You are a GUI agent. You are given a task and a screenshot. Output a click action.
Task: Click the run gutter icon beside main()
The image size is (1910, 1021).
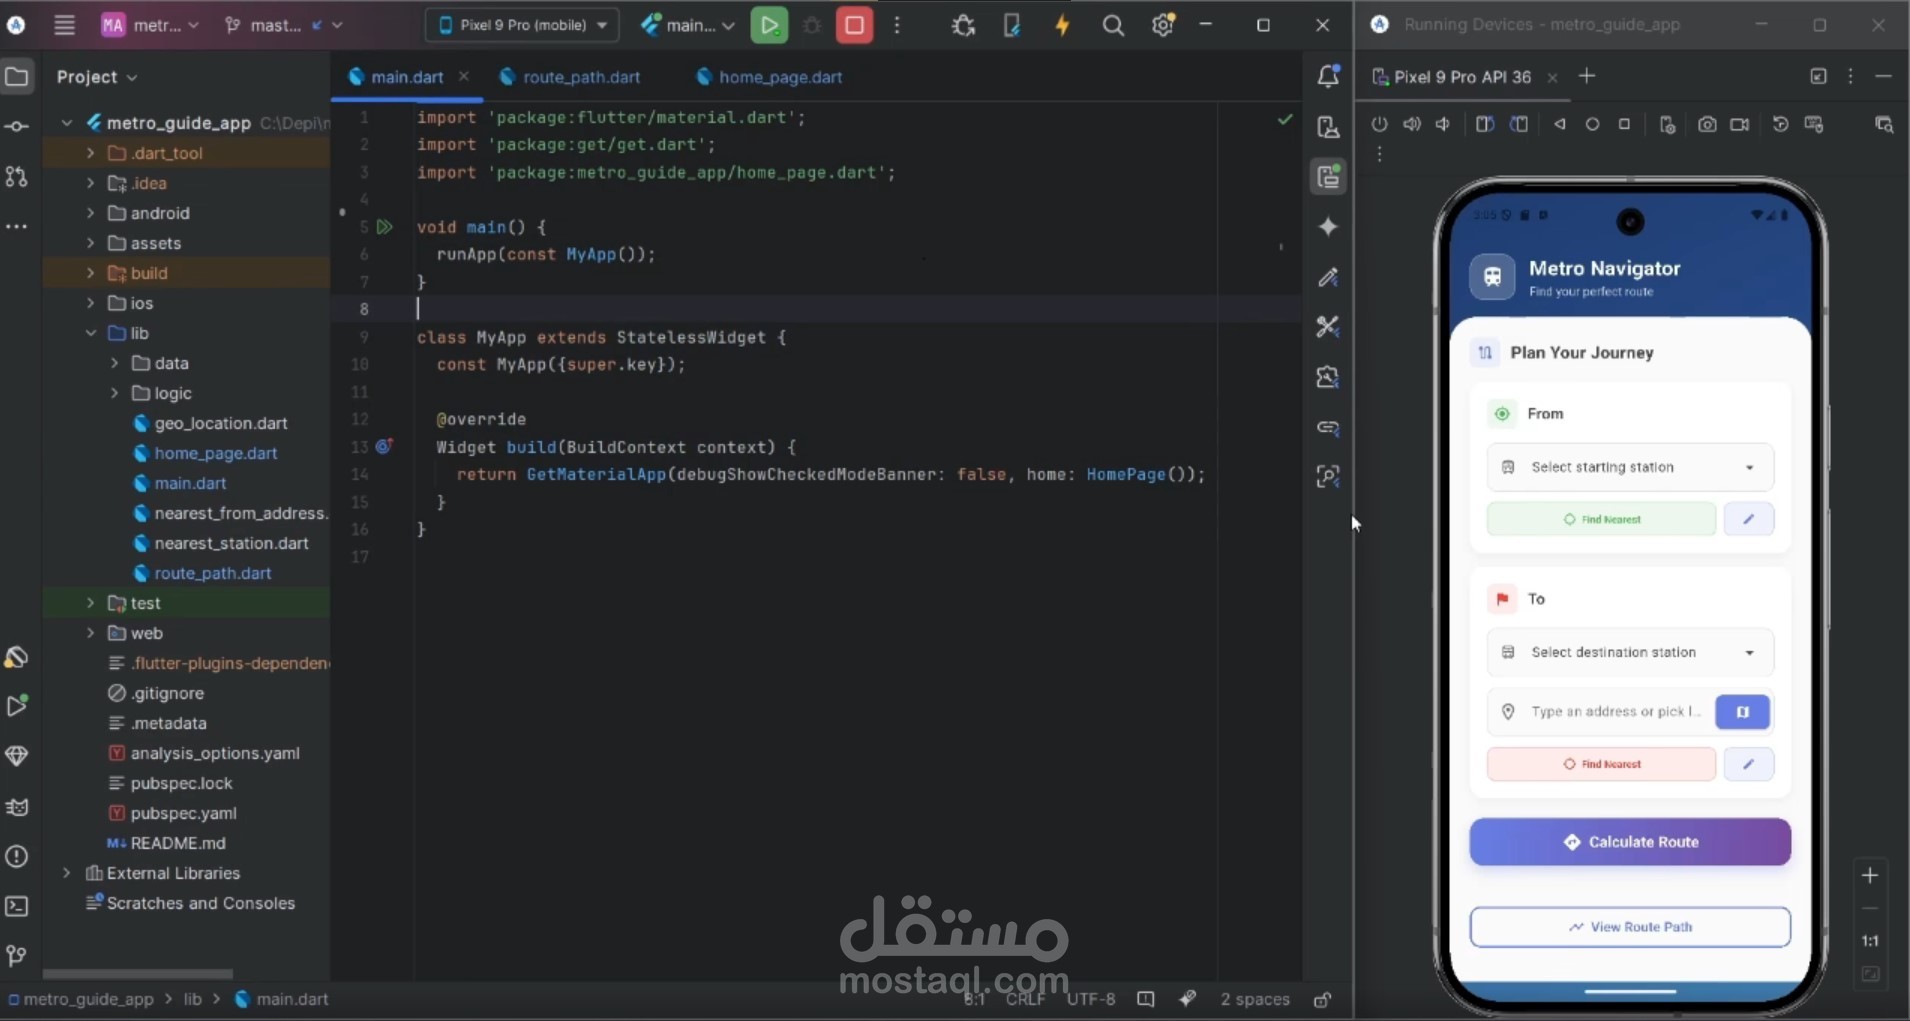pos(384,227)
